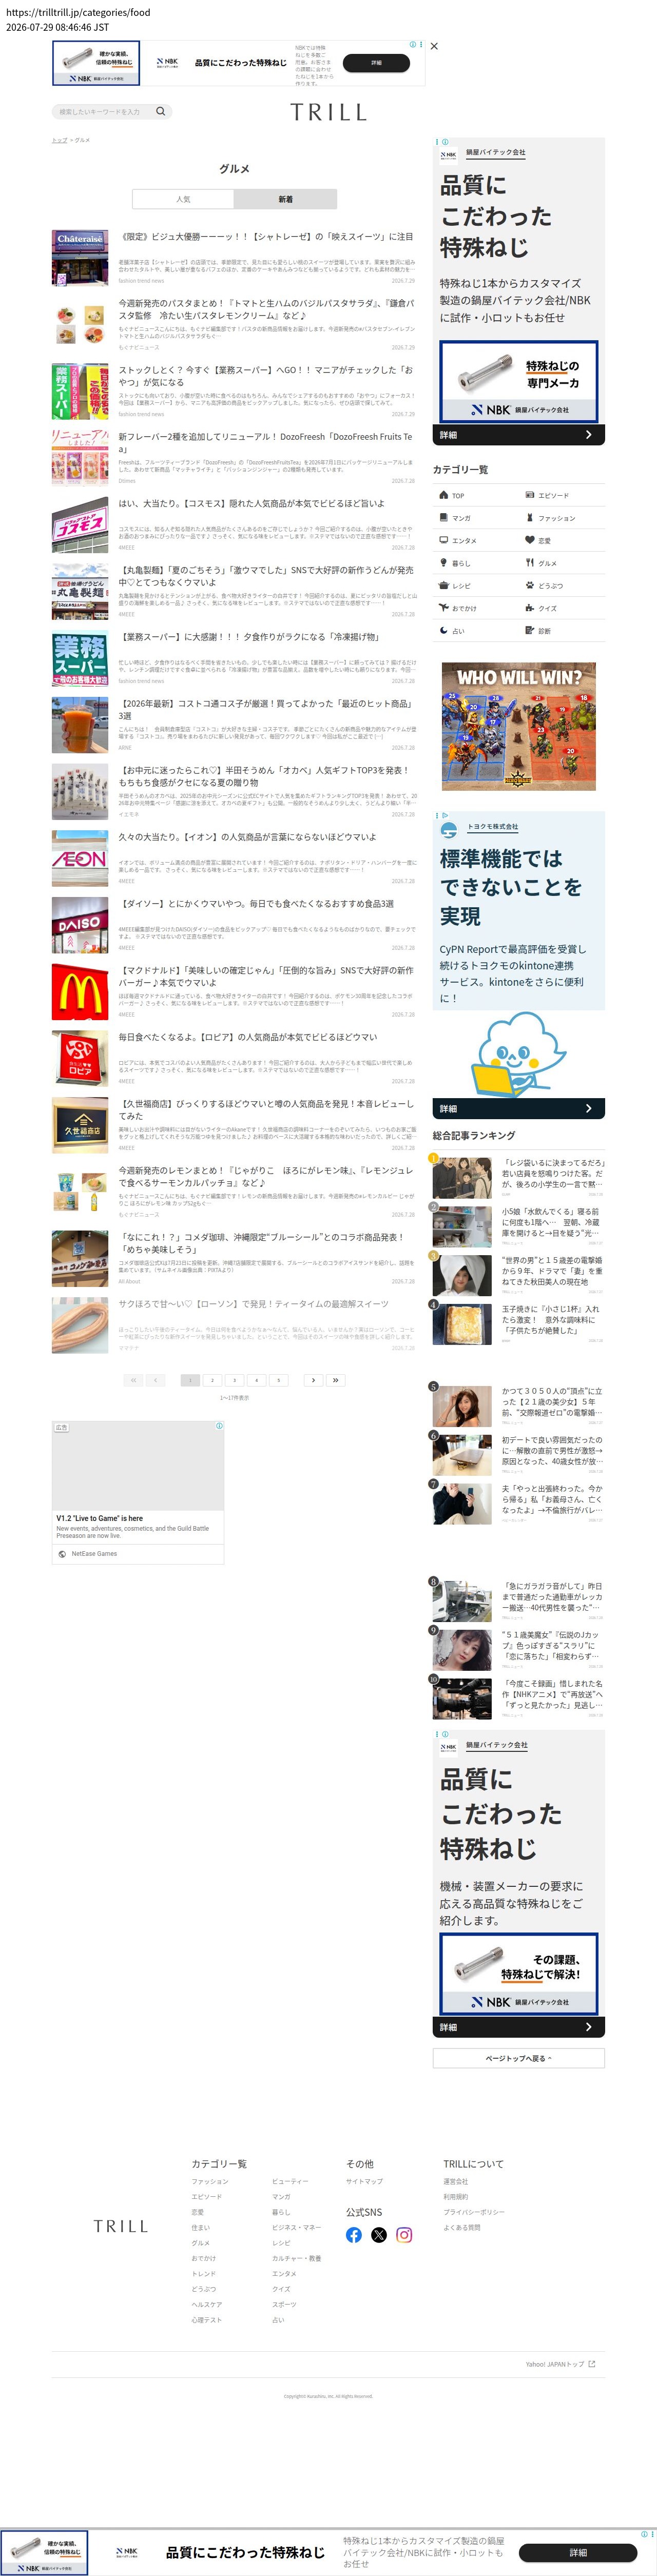Image resolution: width=657 pixels, height=2576 pixels.
Task: Open the Yahoo! JAPANトップ link
Action: point(555,2364)
